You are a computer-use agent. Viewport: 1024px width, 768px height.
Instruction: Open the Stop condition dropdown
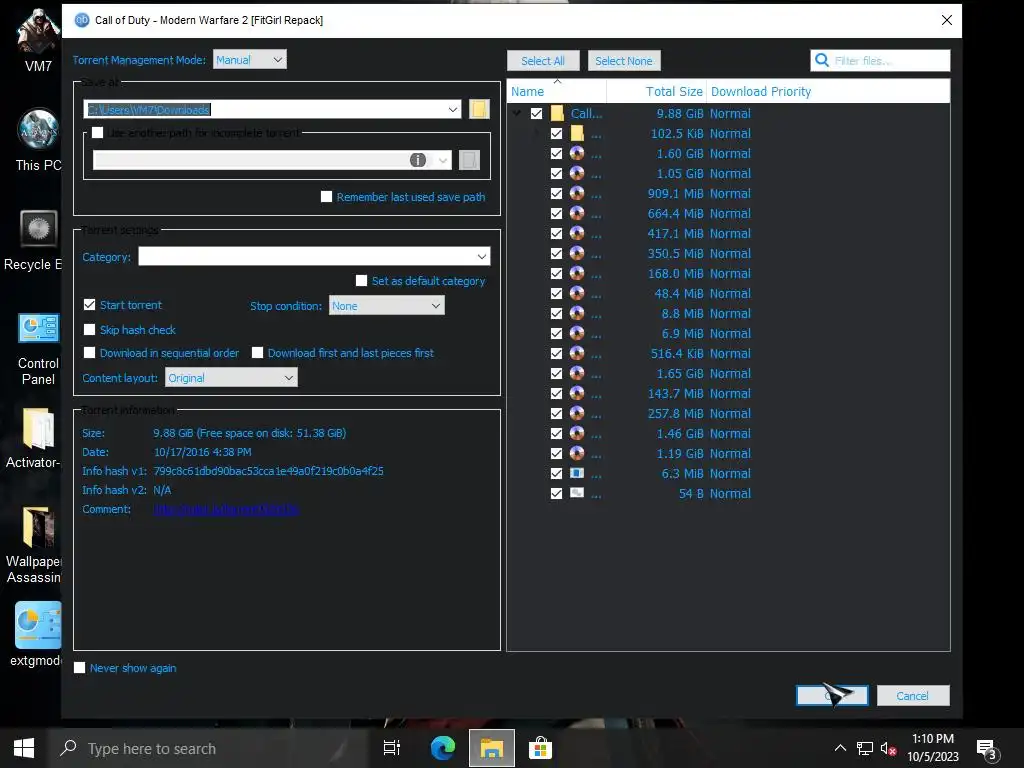point(387,305)
